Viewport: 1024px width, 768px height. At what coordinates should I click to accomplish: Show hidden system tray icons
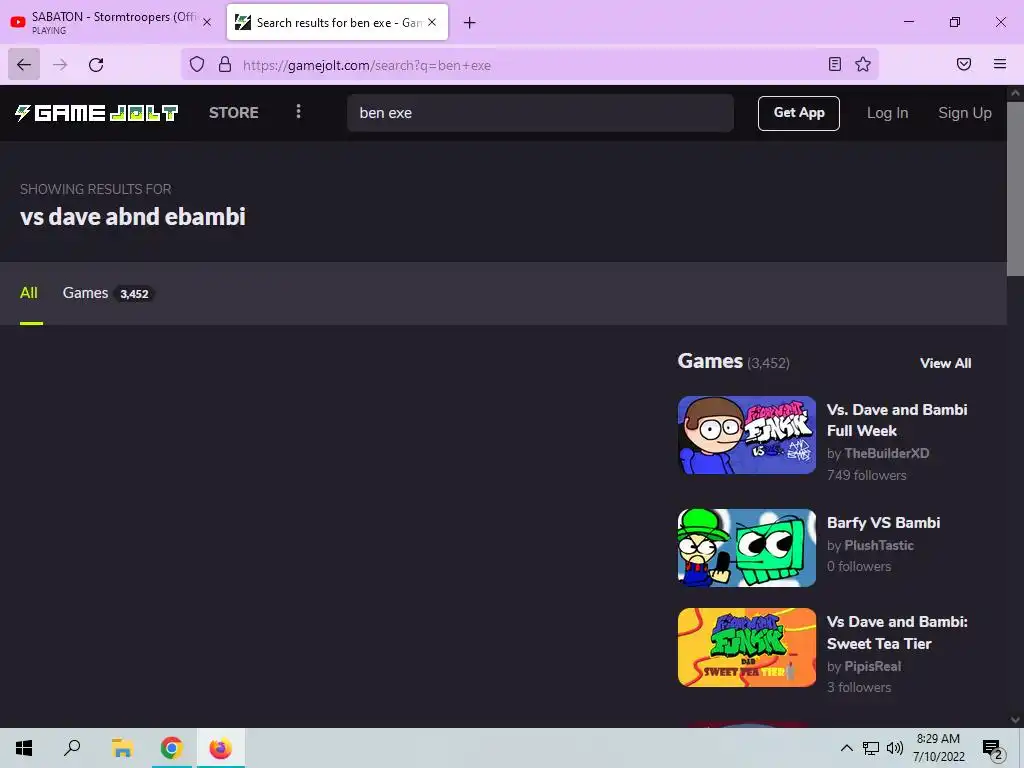tap(846, 748)
